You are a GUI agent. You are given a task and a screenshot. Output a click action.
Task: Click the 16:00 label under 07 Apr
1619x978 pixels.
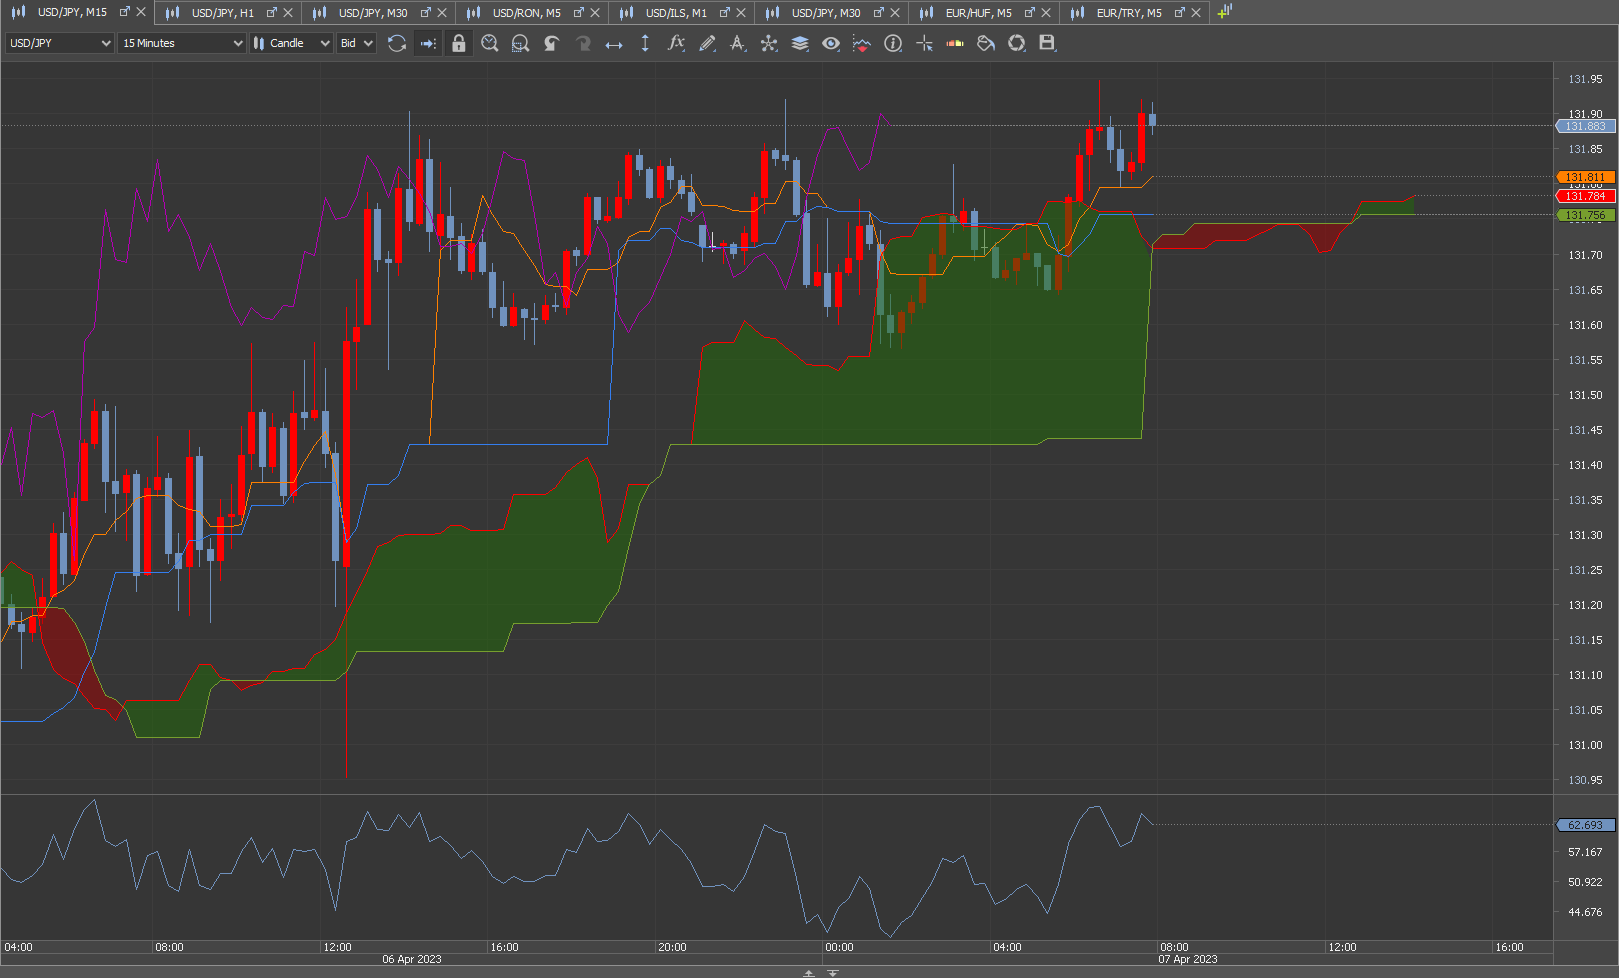click(x=1509, y=947)
